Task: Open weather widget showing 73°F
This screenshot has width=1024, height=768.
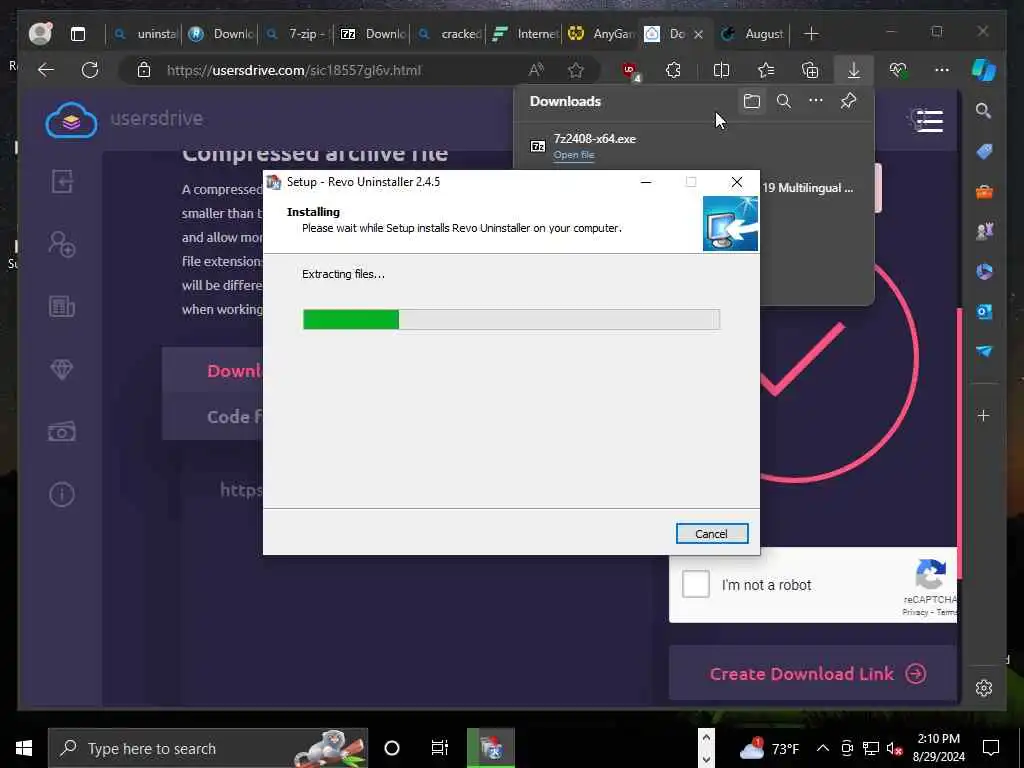Action: tap(769, 748)
